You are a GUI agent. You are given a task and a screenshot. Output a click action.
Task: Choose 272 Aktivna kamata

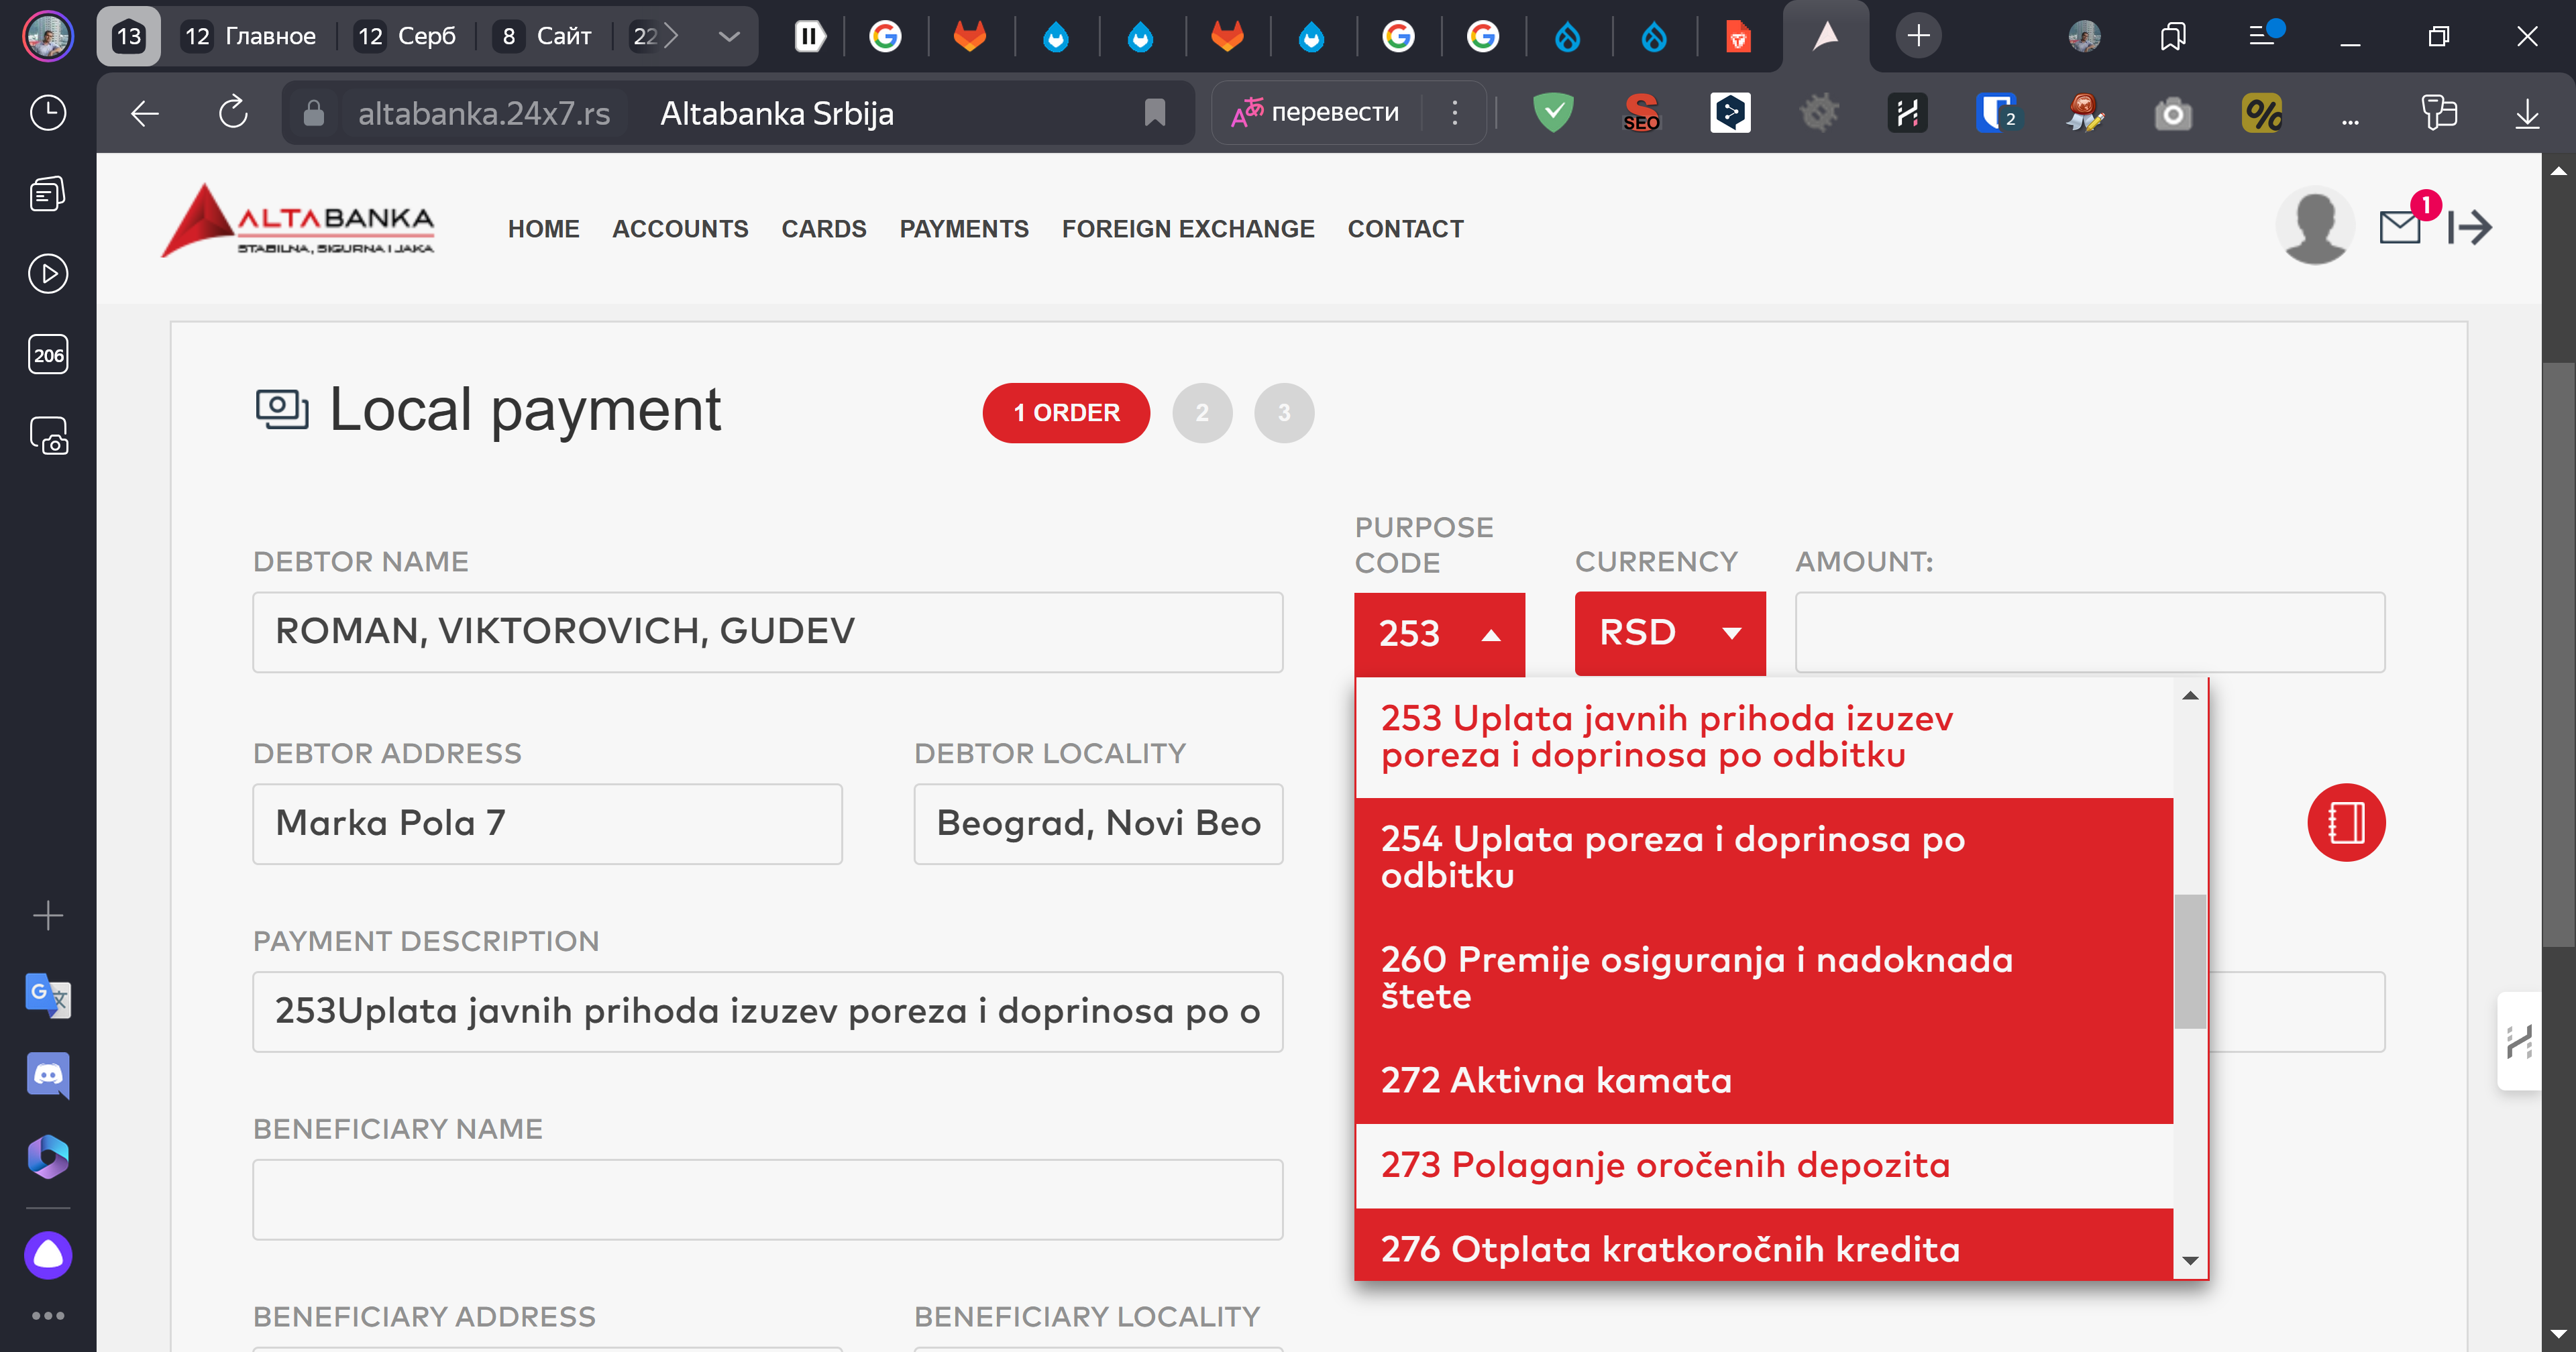click(x=1764, y=1080)
